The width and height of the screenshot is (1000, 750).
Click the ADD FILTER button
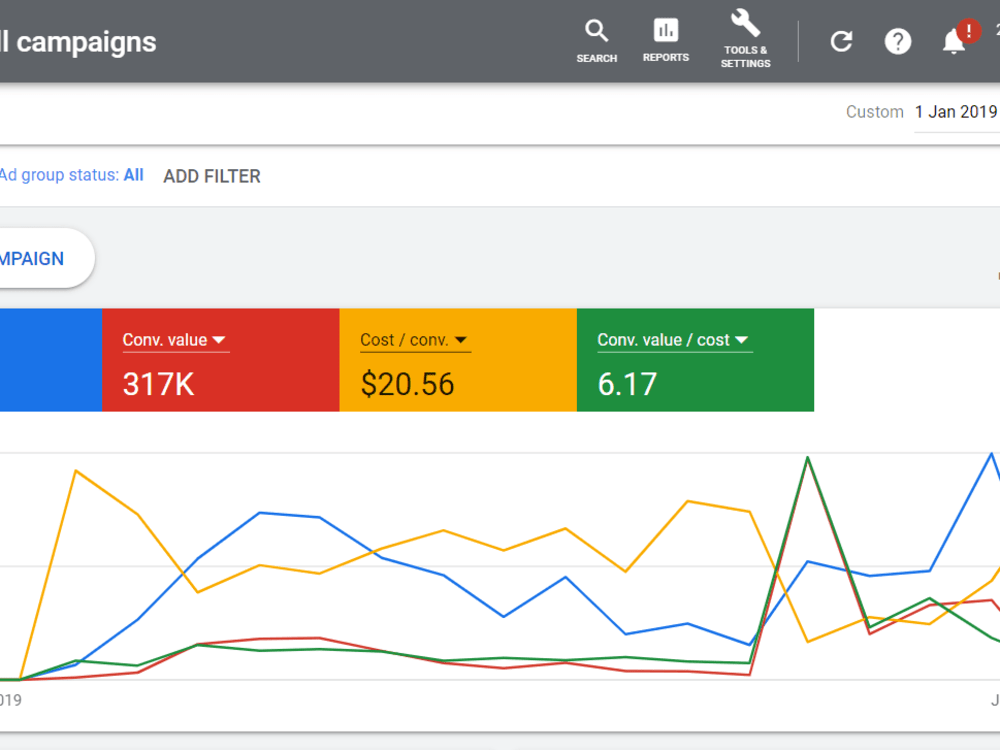pyautogui.click(x=212, y=176)
